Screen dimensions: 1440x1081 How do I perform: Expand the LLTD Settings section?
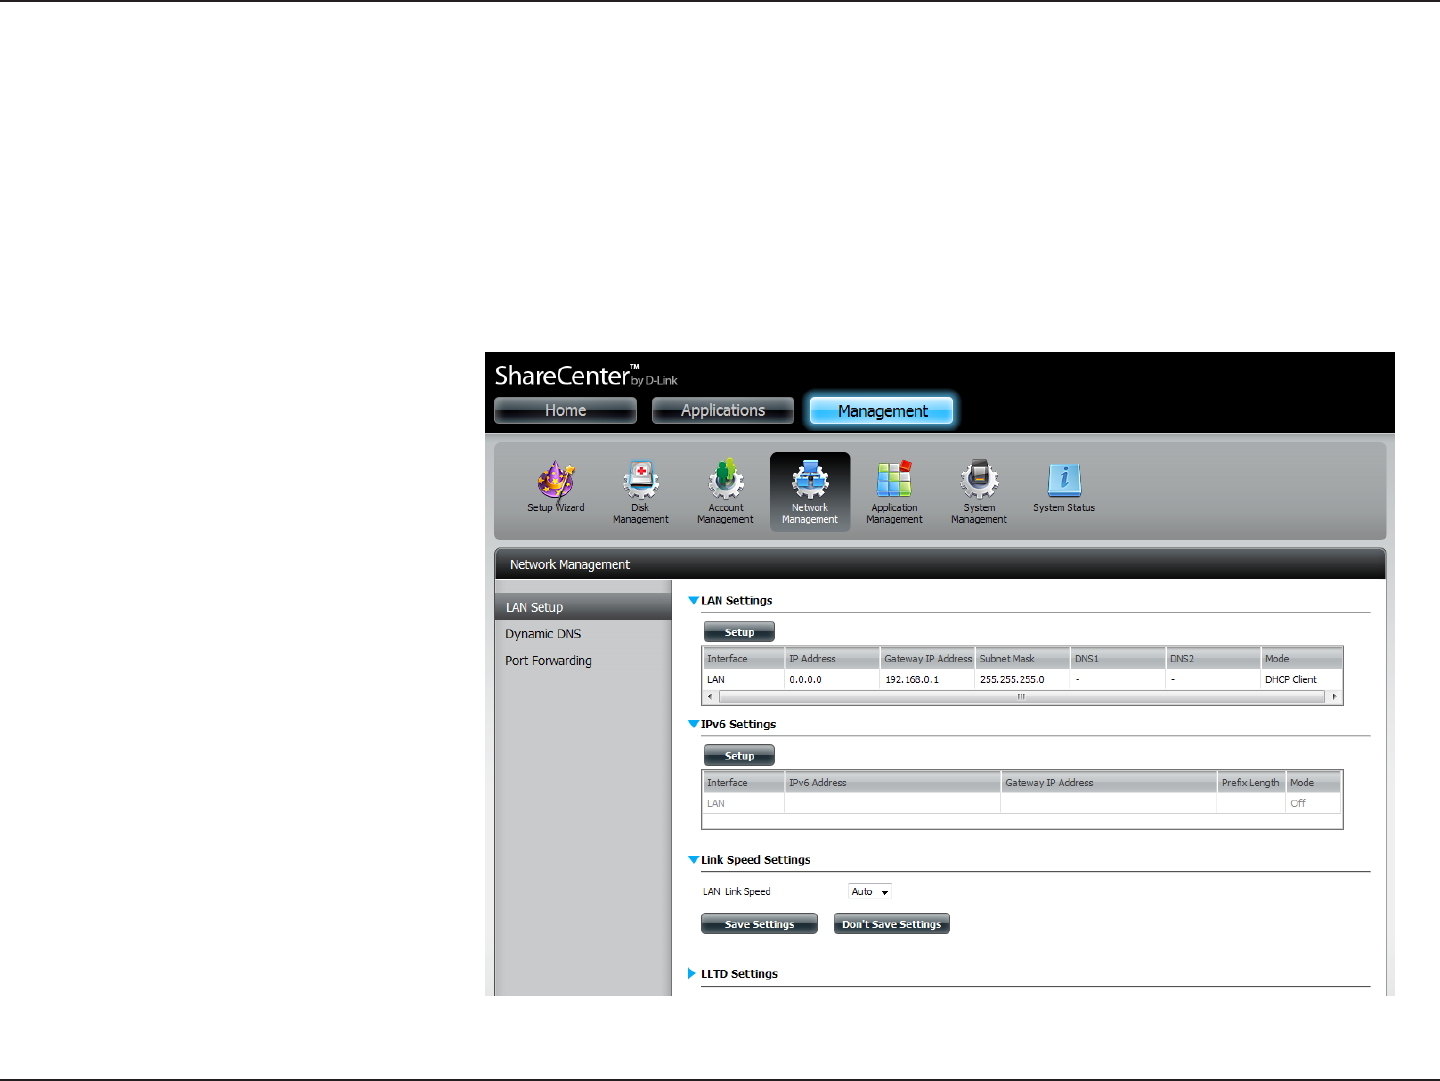(692, 974)
